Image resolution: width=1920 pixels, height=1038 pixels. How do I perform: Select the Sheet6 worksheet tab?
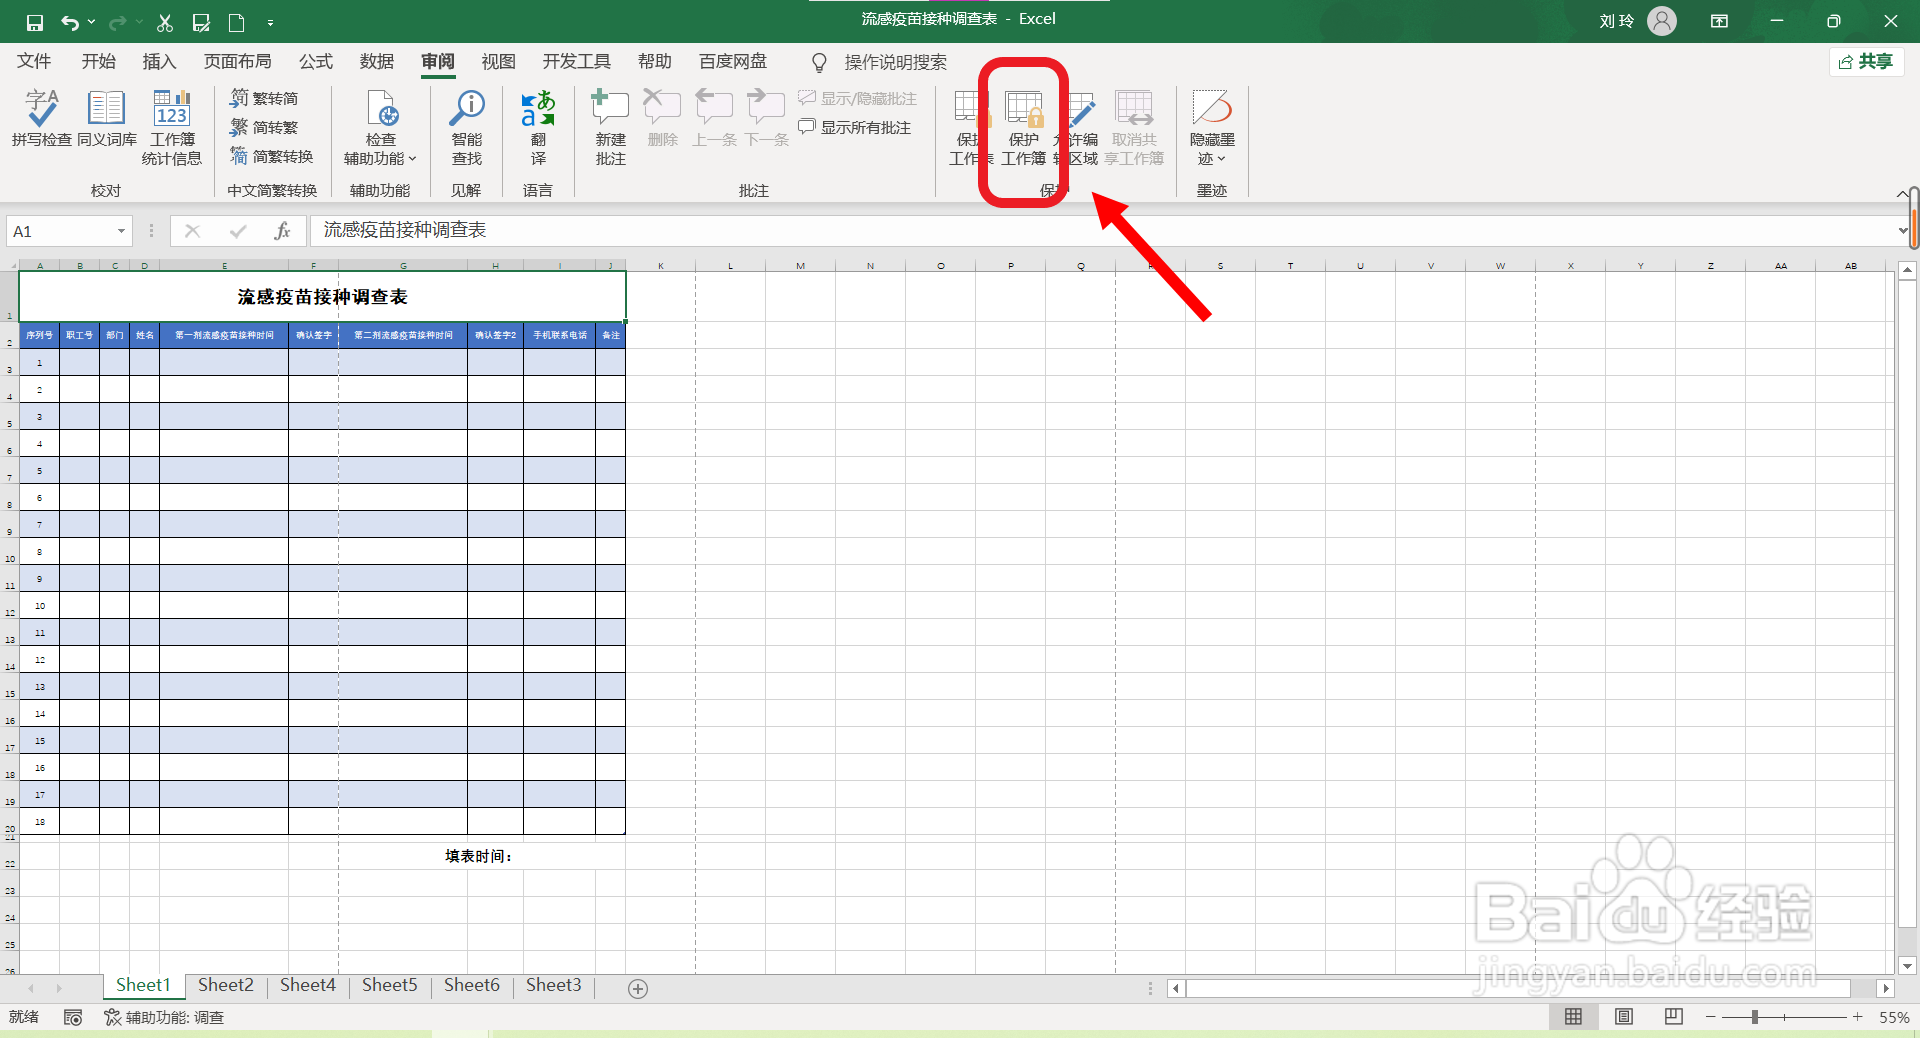pos(472,985)
